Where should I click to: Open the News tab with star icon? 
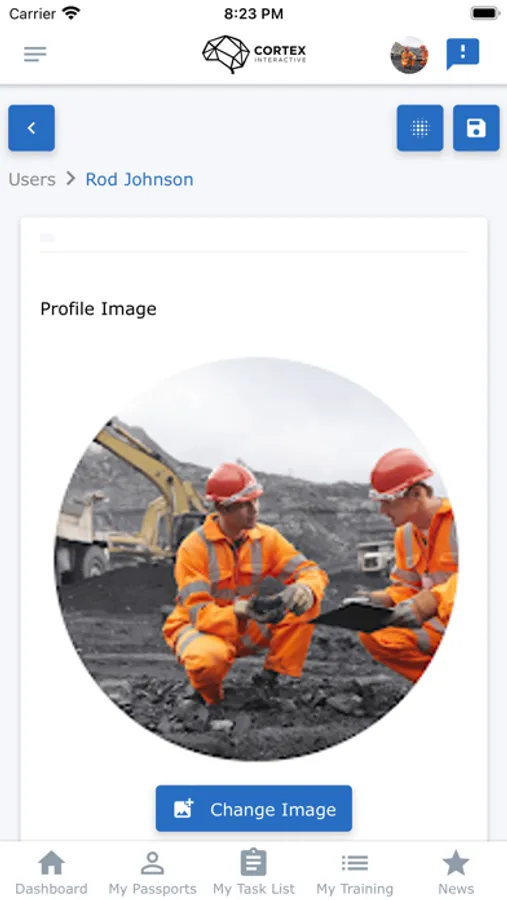[x=456, y=872]
